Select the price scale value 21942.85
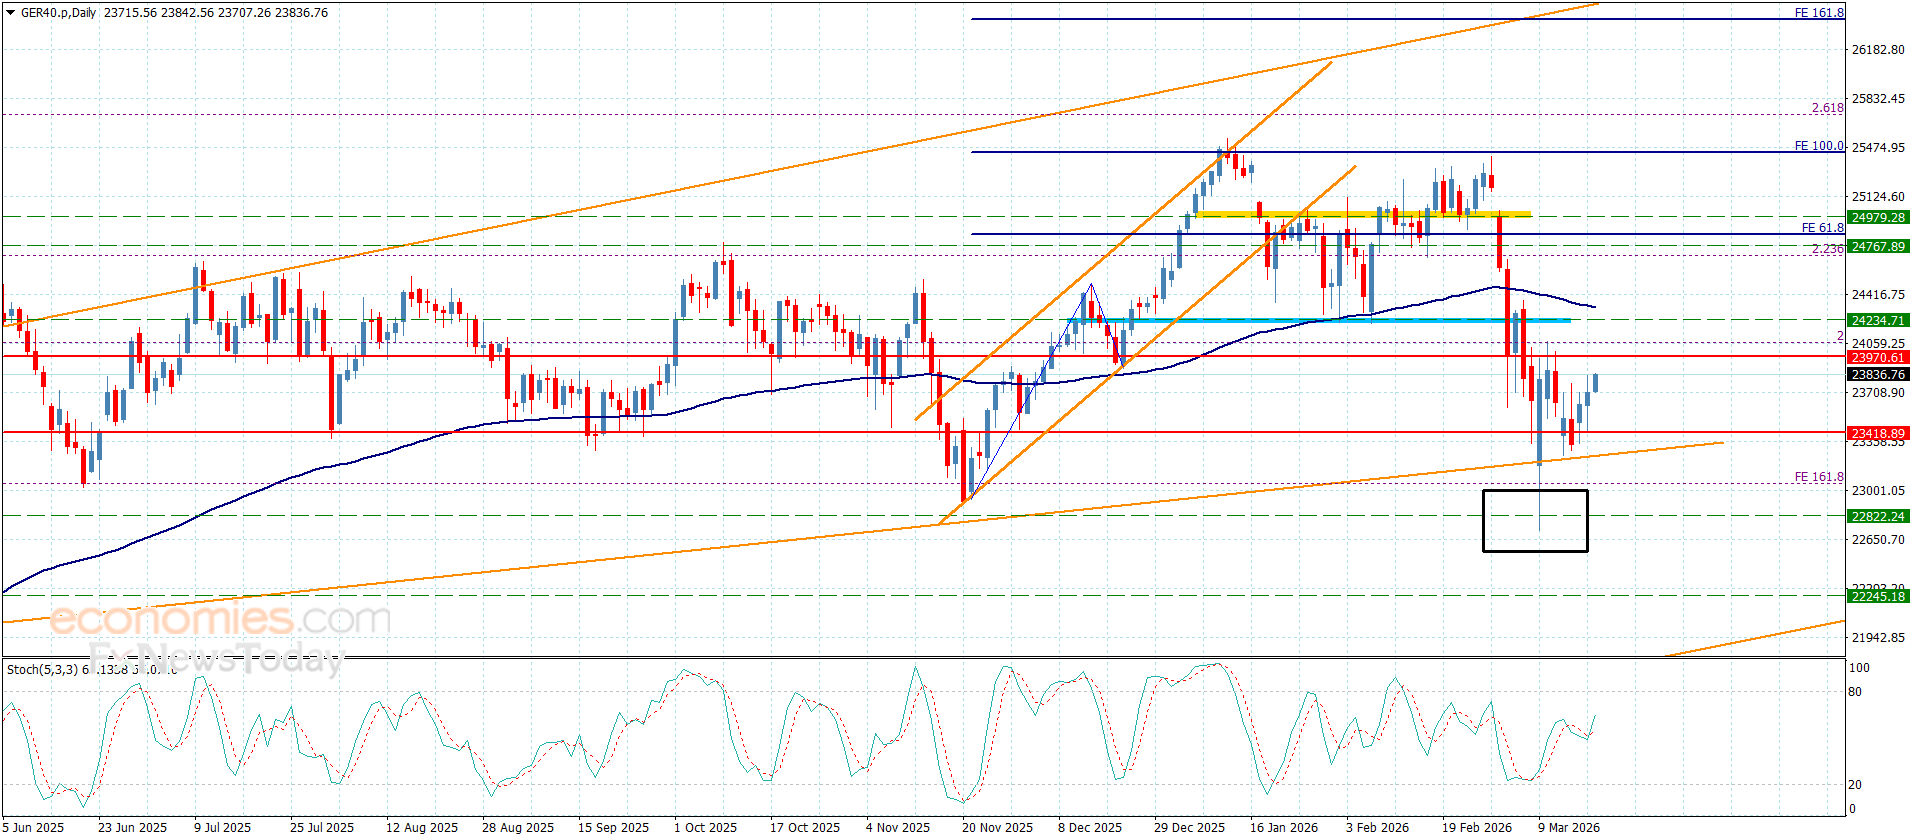Image resolution: width=1916 pixels, height=840 pixels. [x=1878, y=638]
